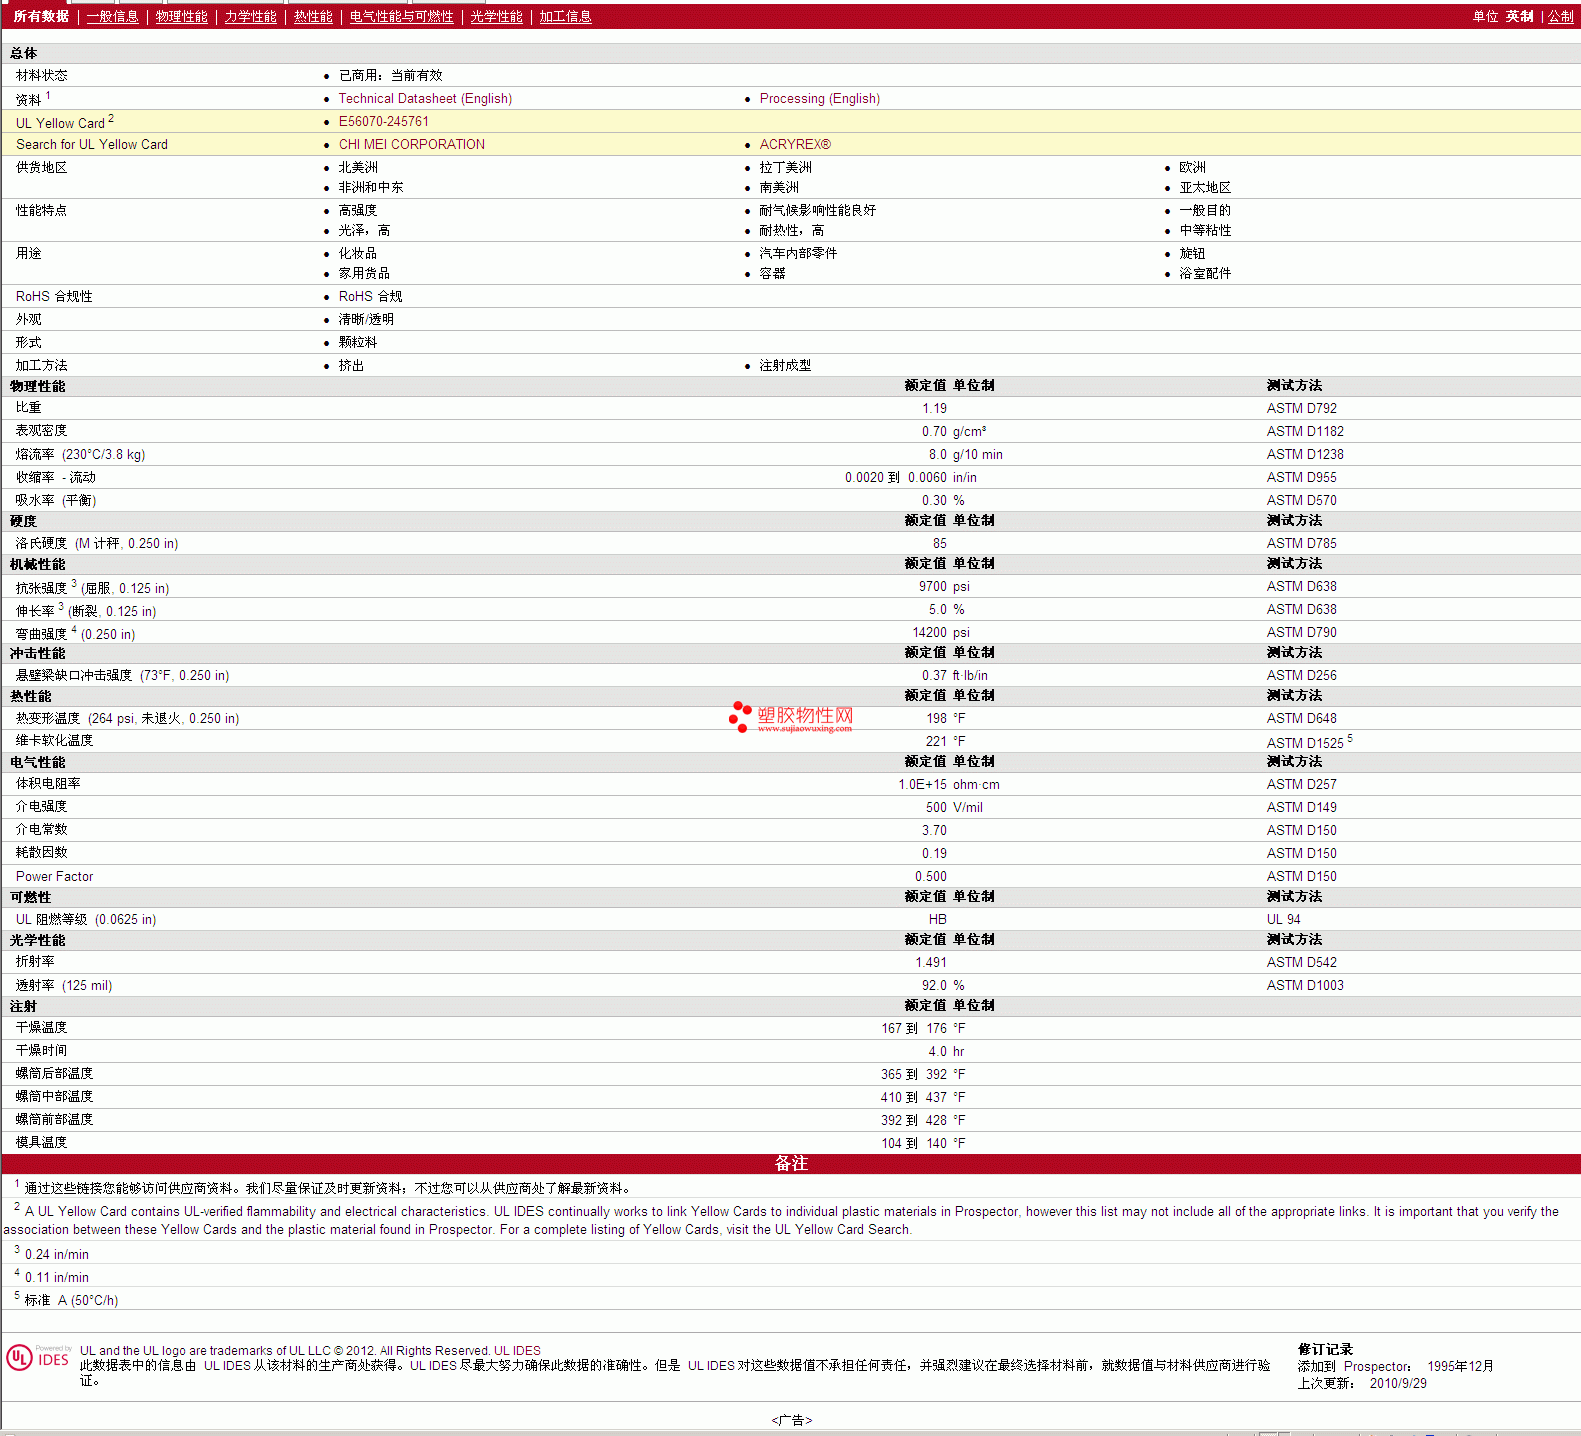Image resolution: width=1581 pixels, height=1436 pixels.
Task: Search yellow cards for CHI MEI CORPORATION
Action: coord(411,145)
